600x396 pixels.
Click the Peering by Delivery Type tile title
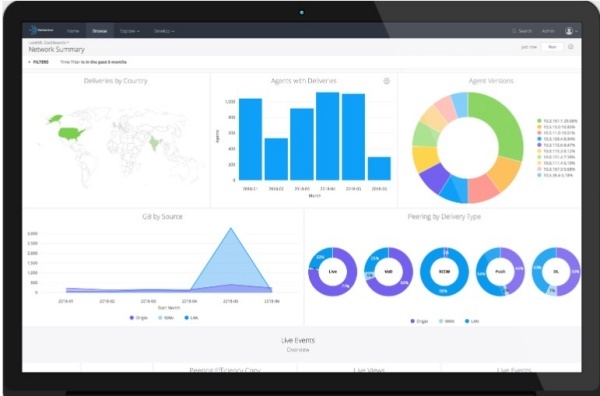pos(444,217)
